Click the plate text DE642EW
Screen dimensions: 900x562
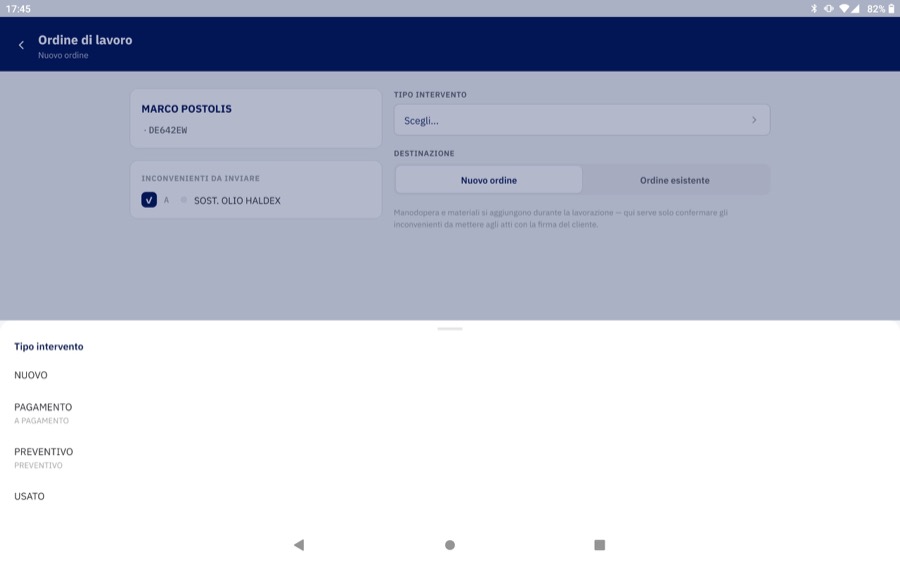[x=168, y=130]
